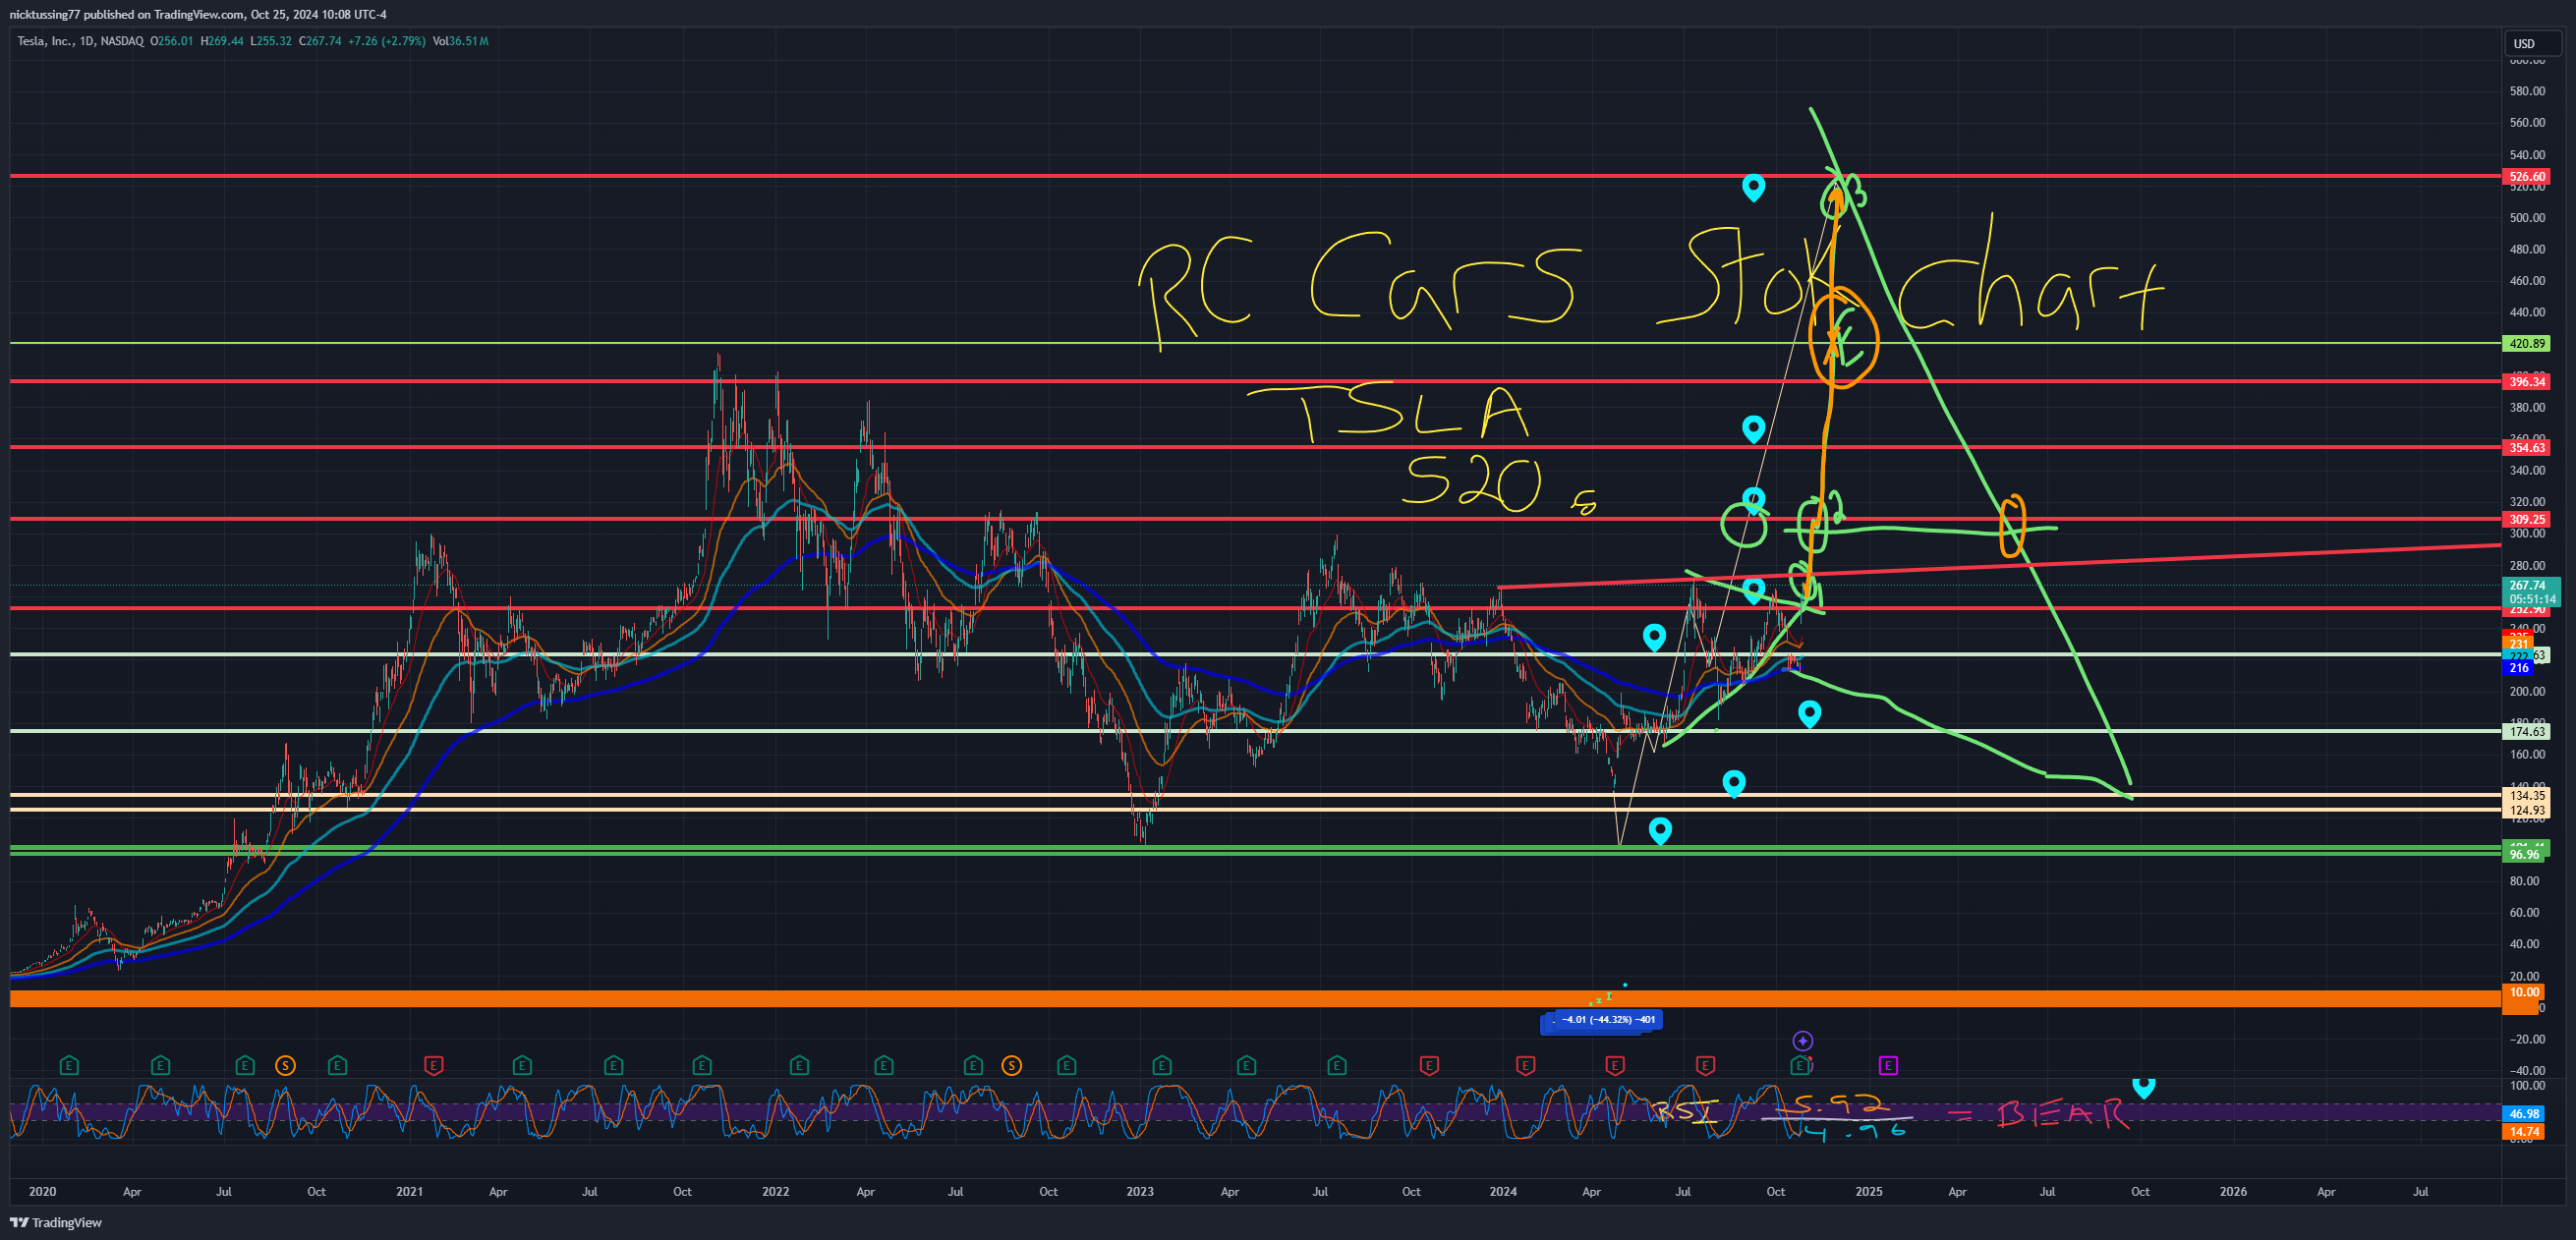Click the 96.96 green price label
The width and height of the screenshot is (2576, 1240).
(2526, 855)
